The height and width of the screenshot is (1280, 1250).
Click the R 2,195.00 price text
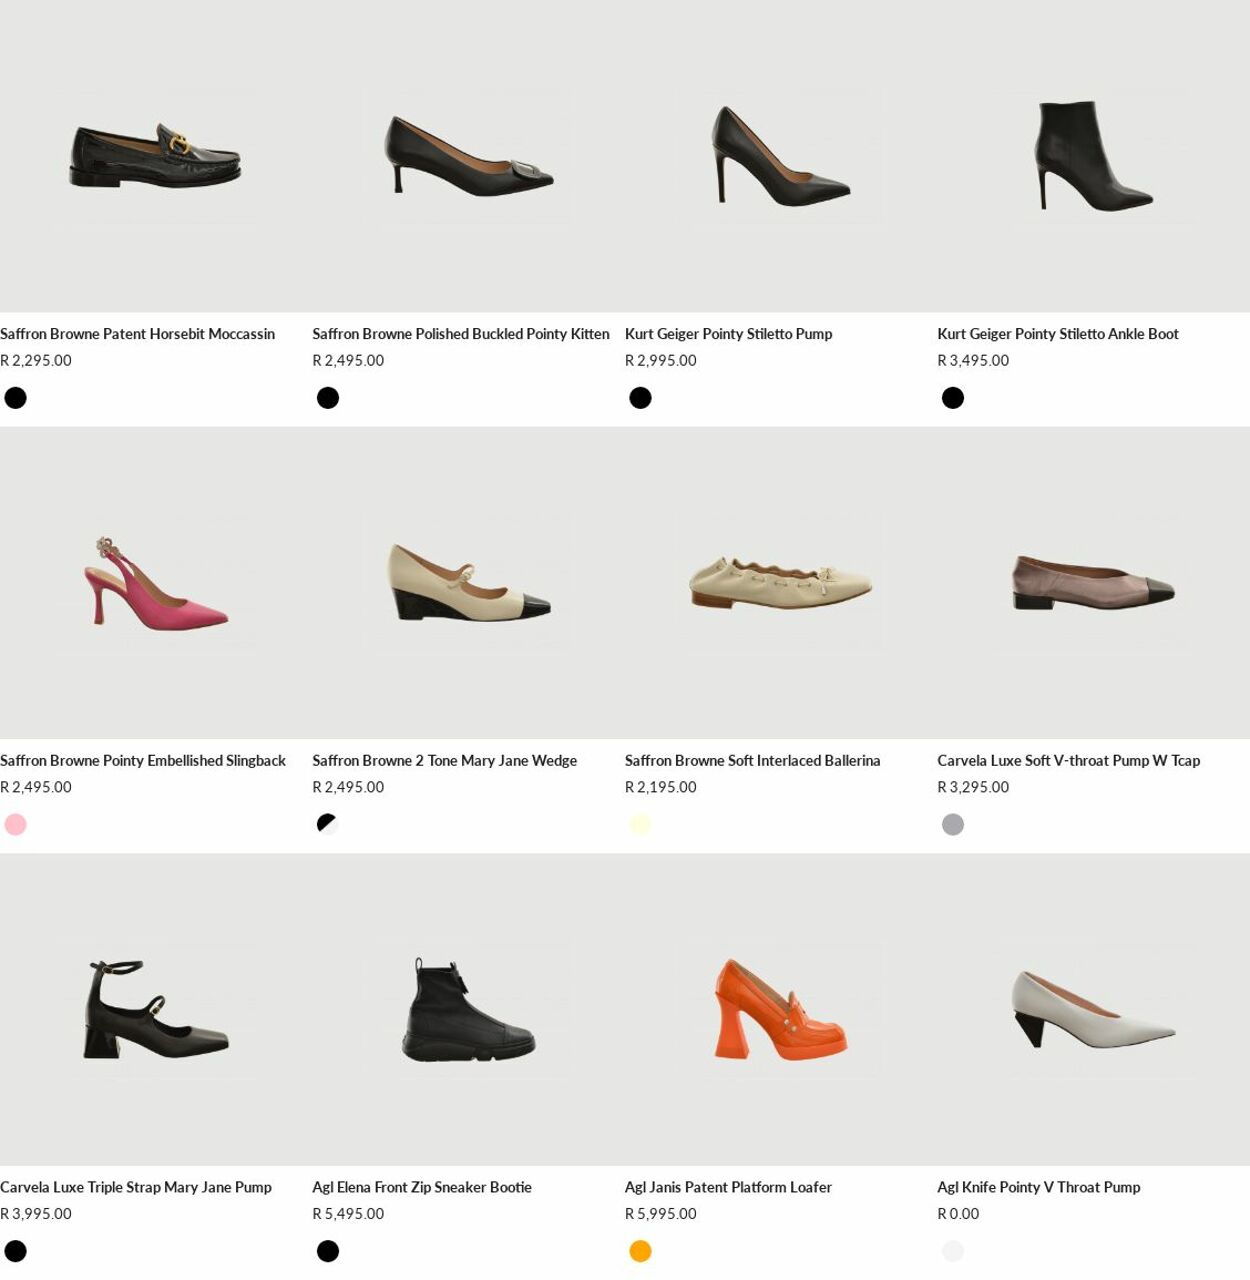661,788
